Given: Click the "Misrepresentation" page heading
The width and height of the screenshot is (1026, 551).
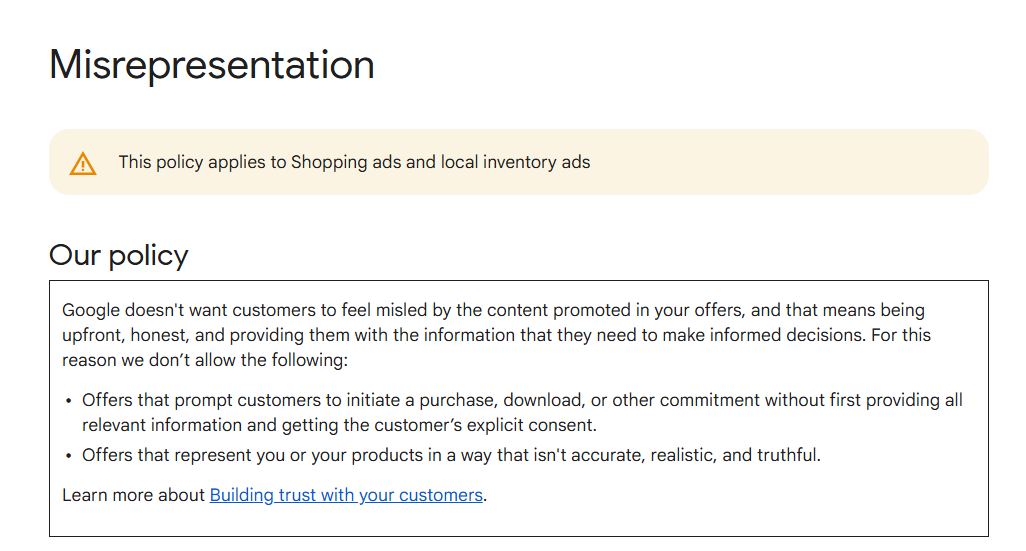Looking at the screenshot, I should coord(212,65).
